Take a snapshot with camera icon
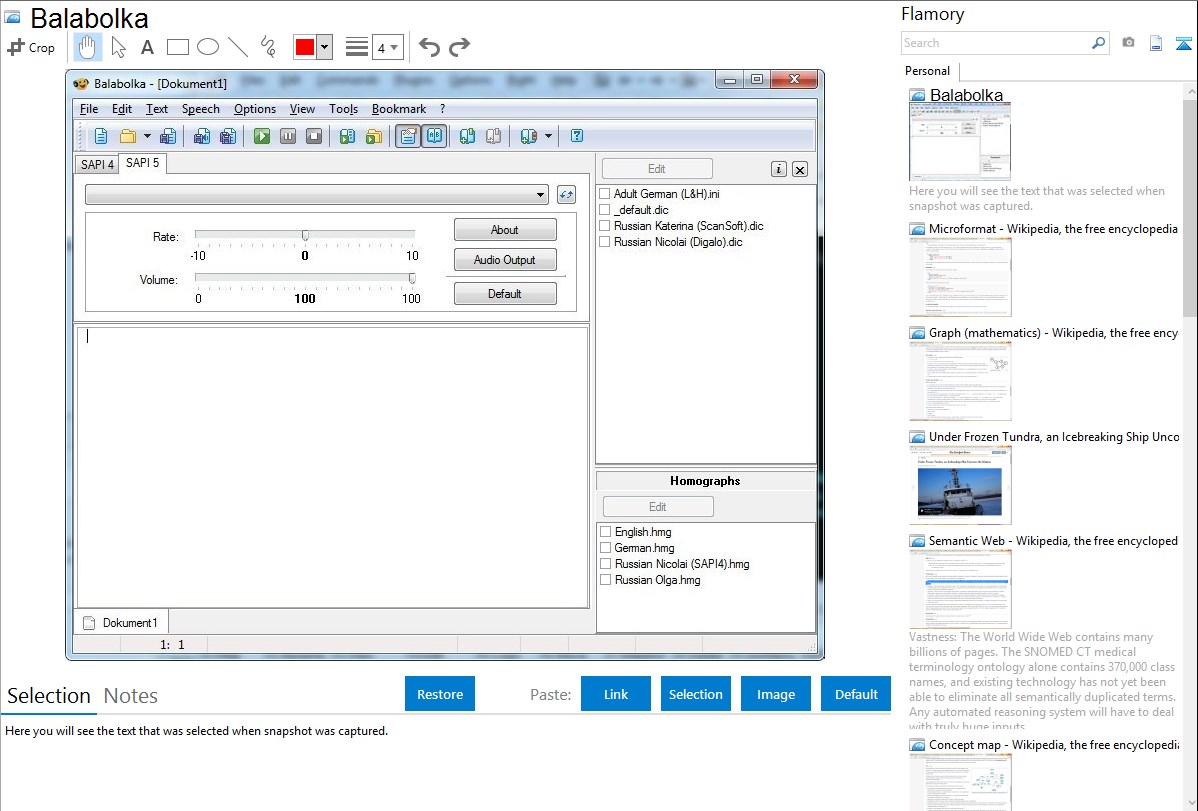1198x811 pixels. pyautogui.click(x=1128, y=43)
